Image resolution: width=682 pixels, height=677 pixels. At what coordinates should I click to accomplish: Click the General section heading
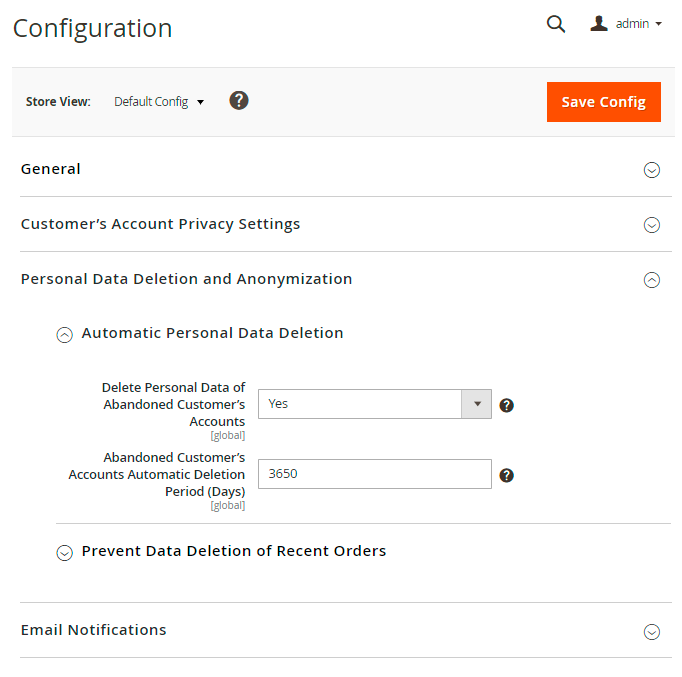point(51,169)
